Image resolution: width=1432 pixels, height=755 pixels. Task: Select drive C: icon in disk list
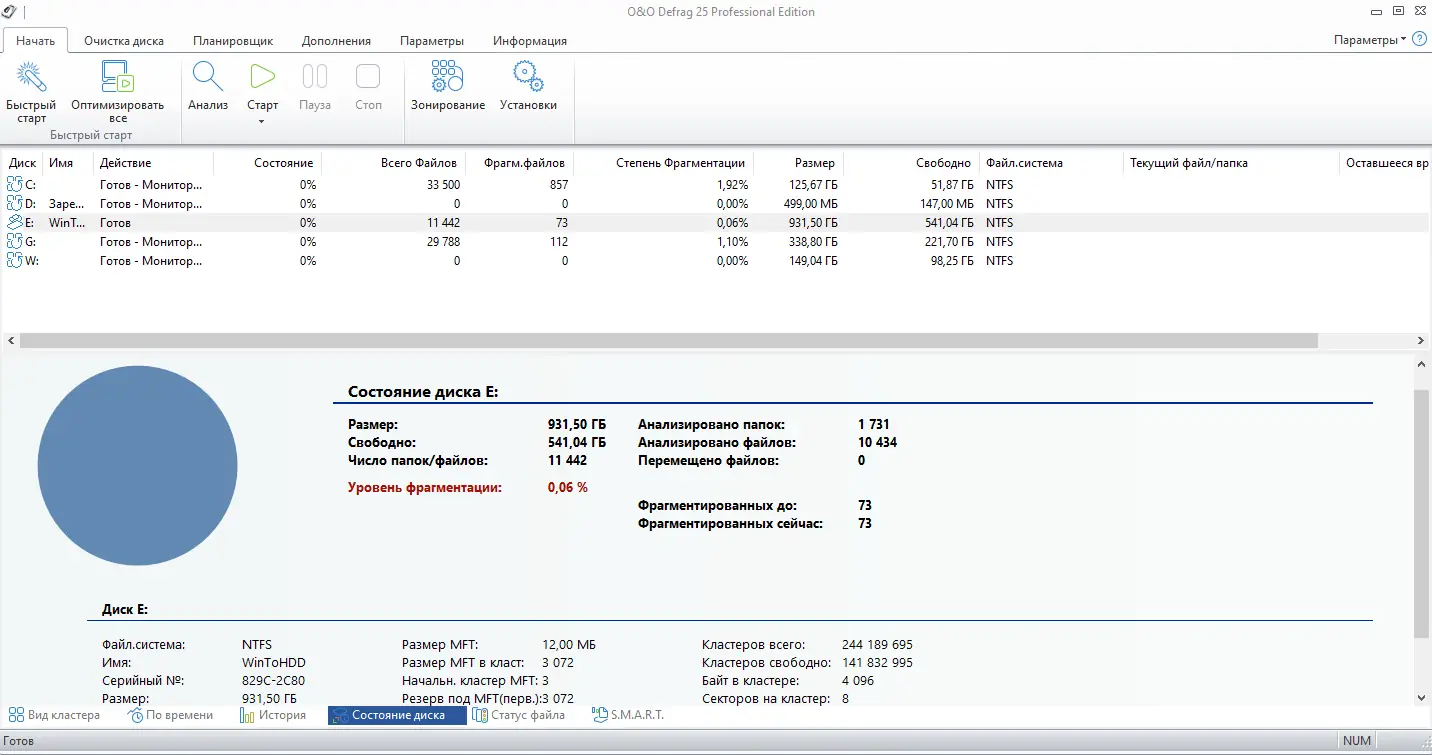point(14,184)
